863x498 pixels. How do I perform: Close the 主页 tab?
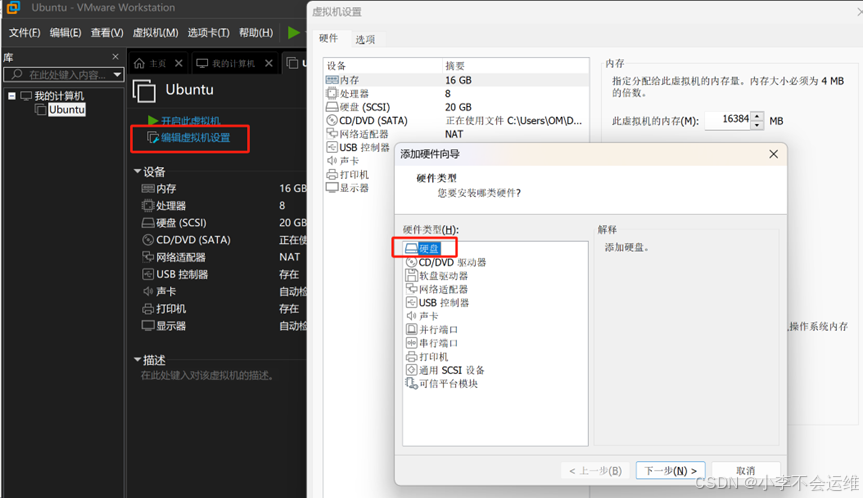pyautogui.click(x=178, y=63)
